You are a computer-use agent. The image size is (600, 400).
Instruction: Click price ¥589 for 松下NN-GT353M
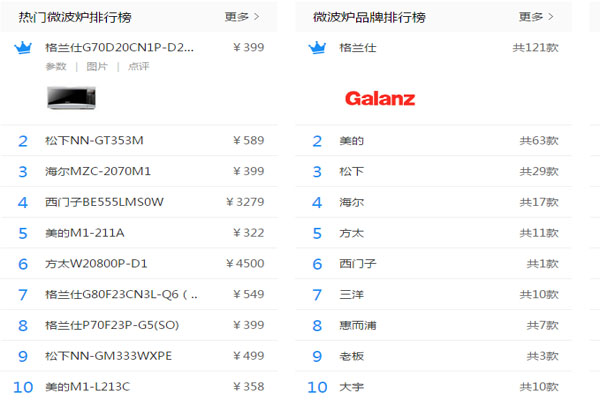tap(249, 140)
